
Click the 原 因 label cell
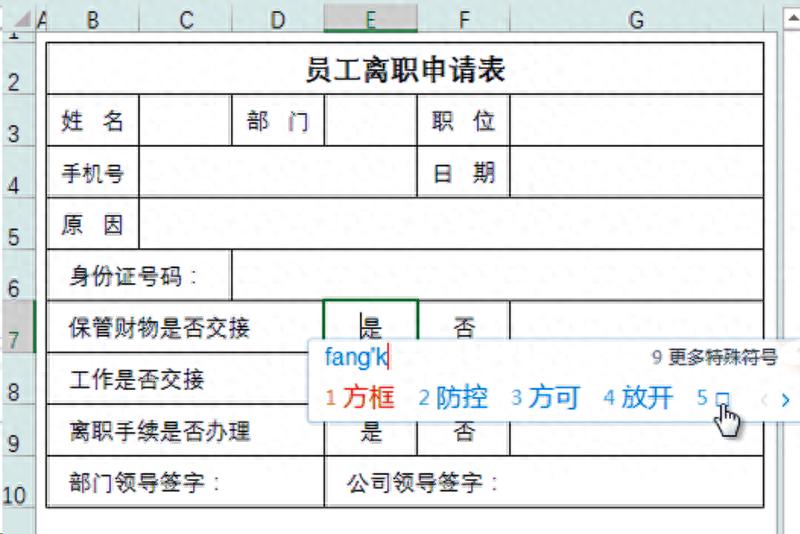(92, 224)
